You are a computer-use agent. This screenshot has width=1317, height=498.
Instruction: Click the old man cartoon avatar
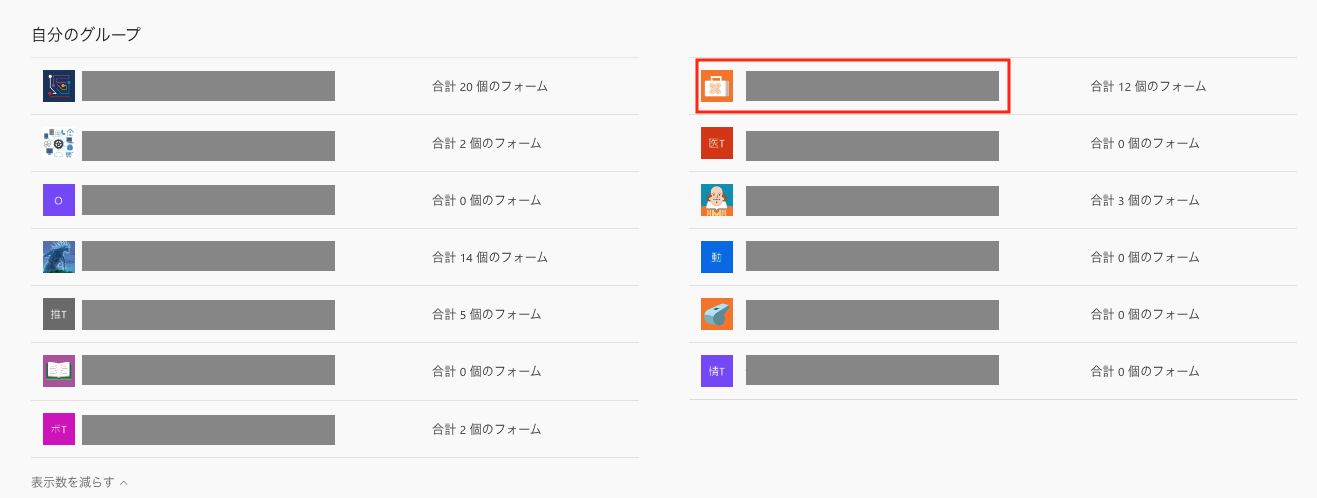pos(717,200)
